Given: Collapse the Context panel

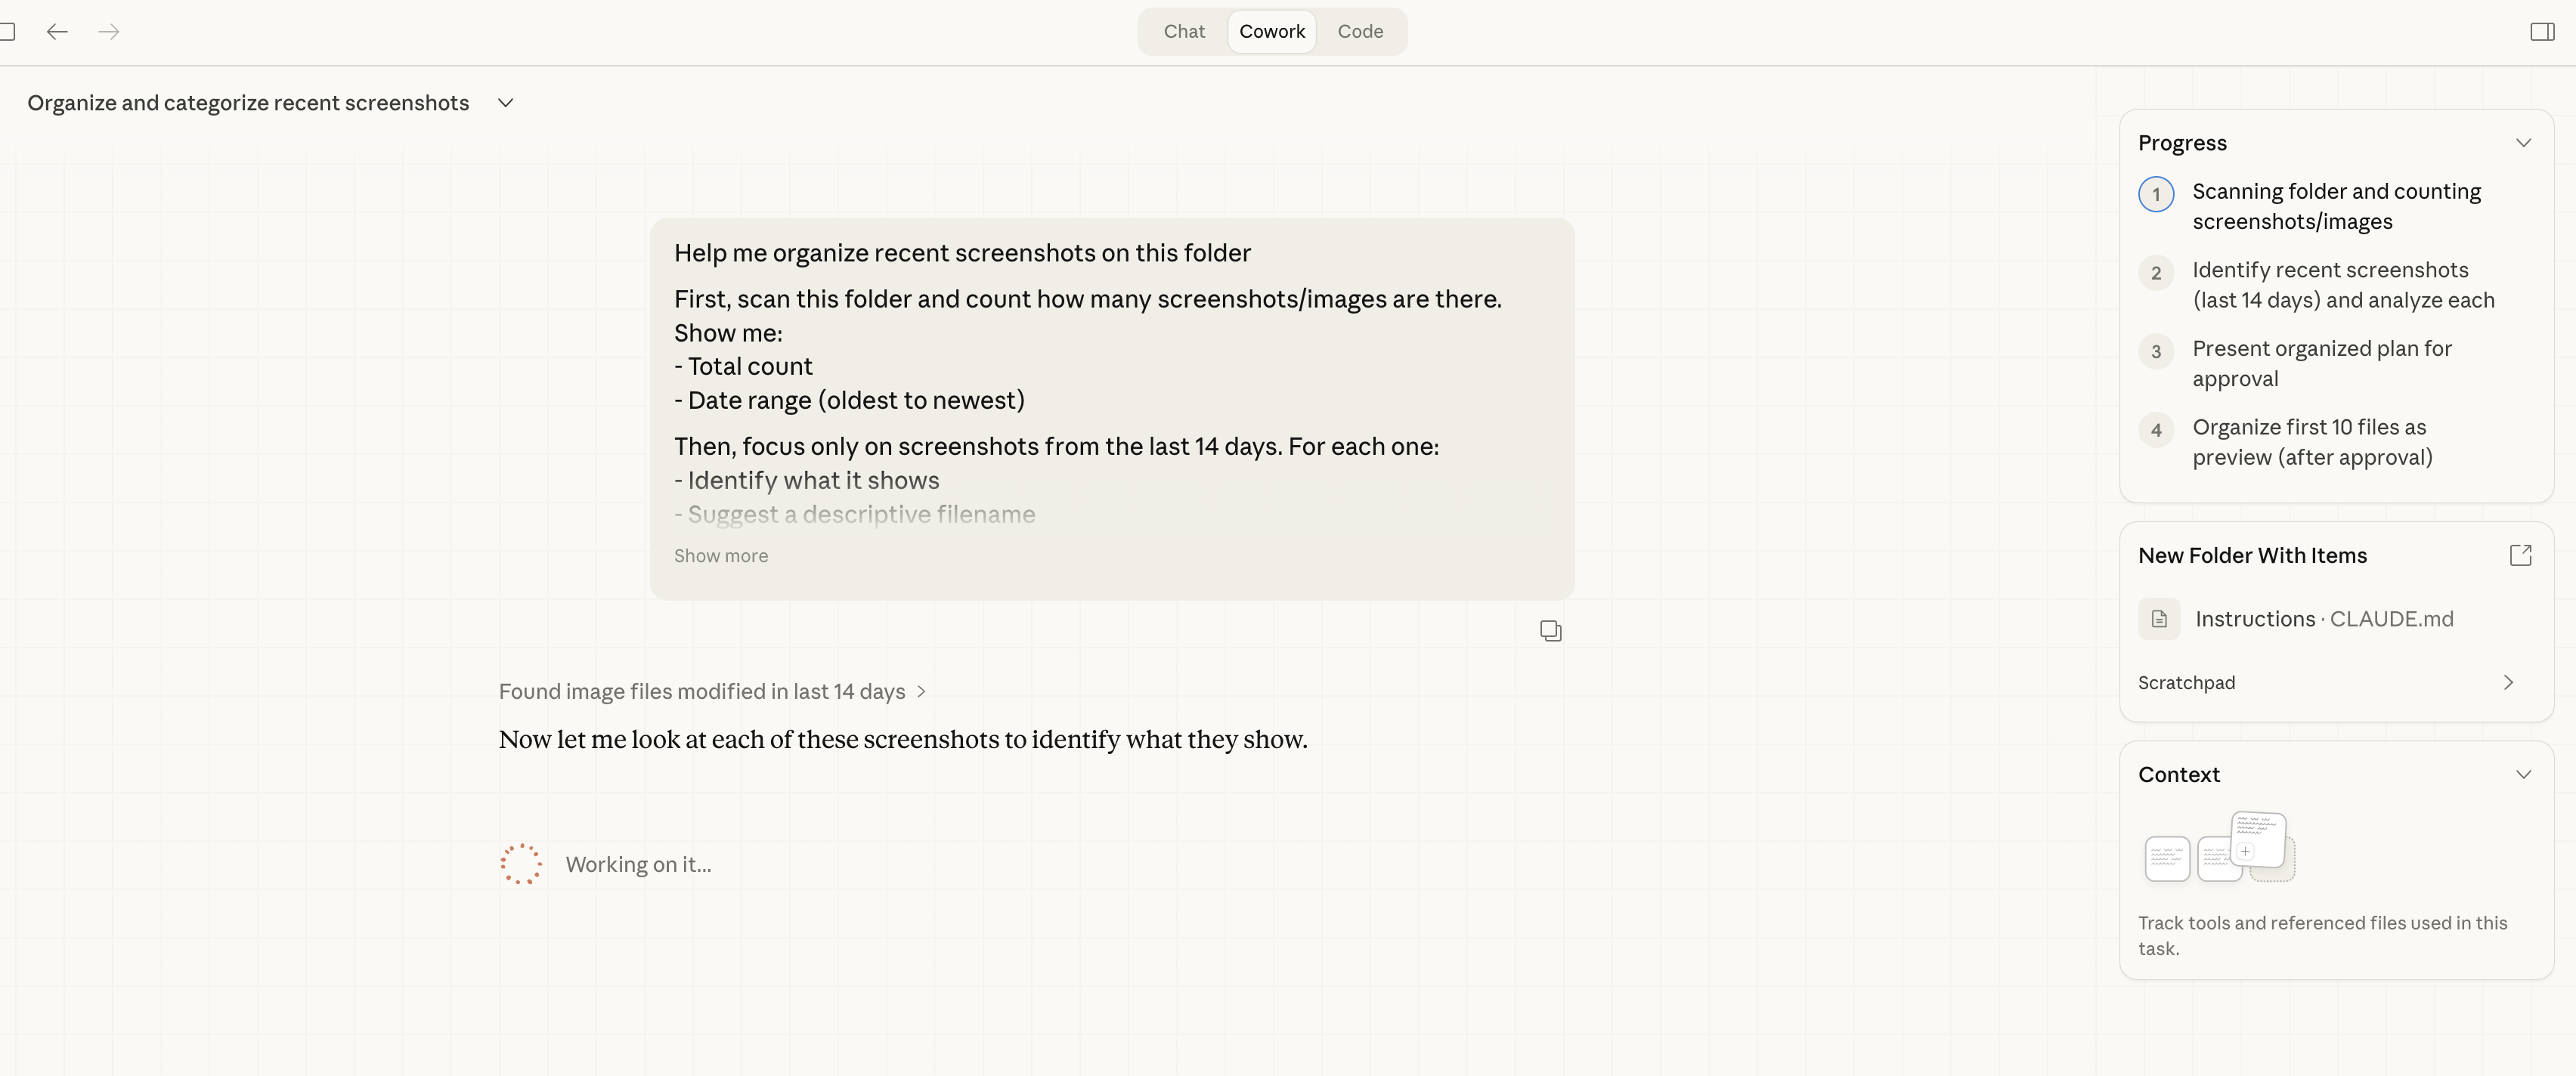Looking at the screenshot, I should point(2523,774).
